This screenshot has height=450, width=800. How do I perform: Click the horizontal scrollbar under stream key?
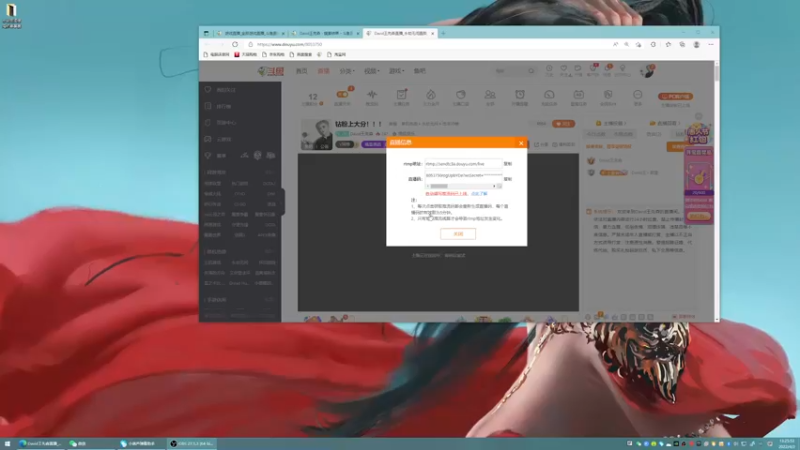click(461, 186)
